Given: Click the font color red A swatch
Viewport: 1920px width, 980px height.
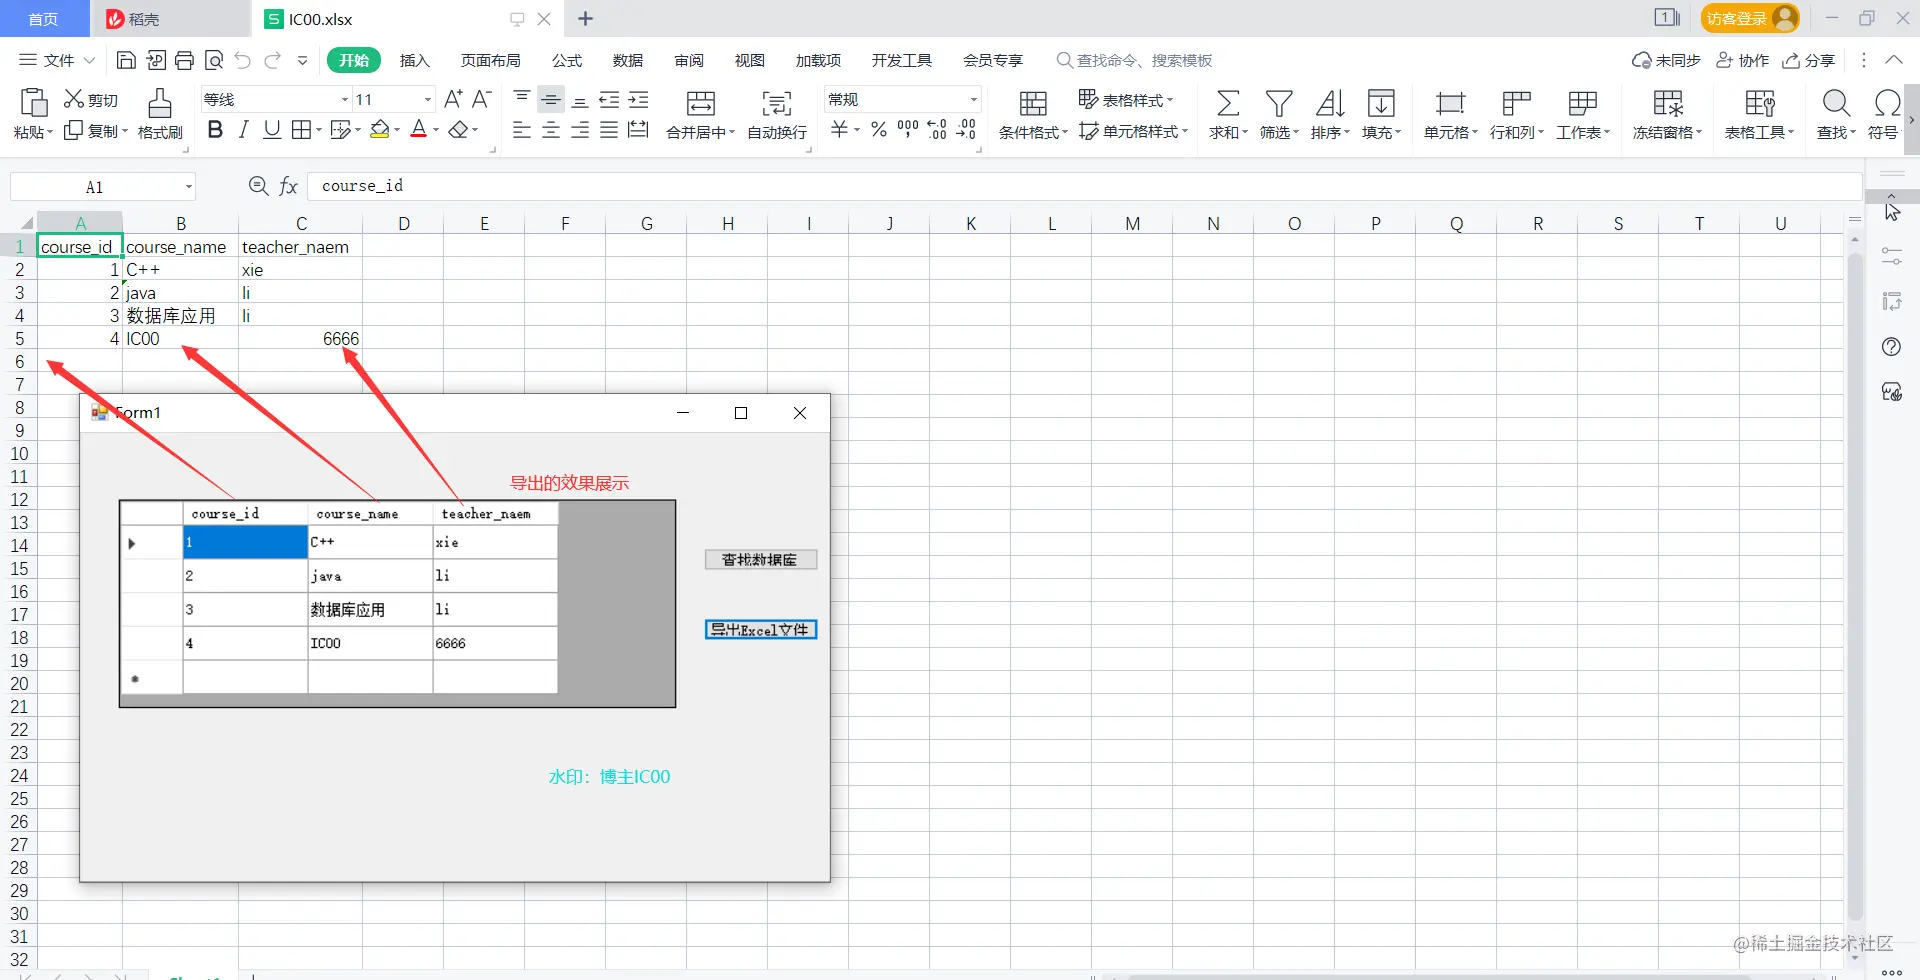Looking at the screenshot, I should point(419,130).
